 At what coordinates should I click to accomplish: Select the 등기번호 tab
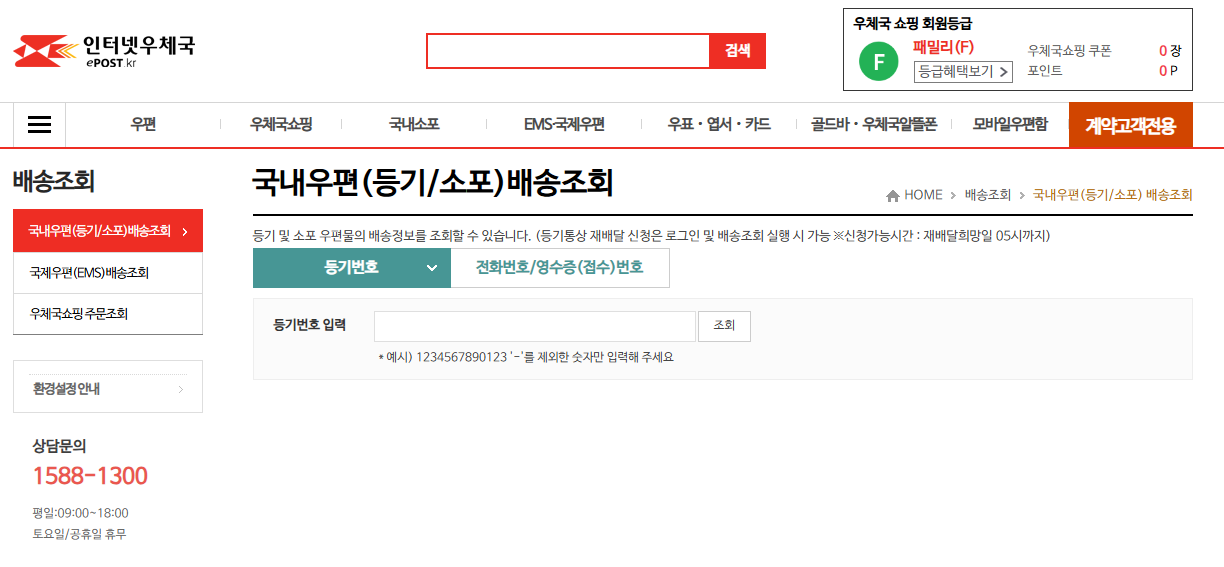pyautogui.click(x=352, y=268)
